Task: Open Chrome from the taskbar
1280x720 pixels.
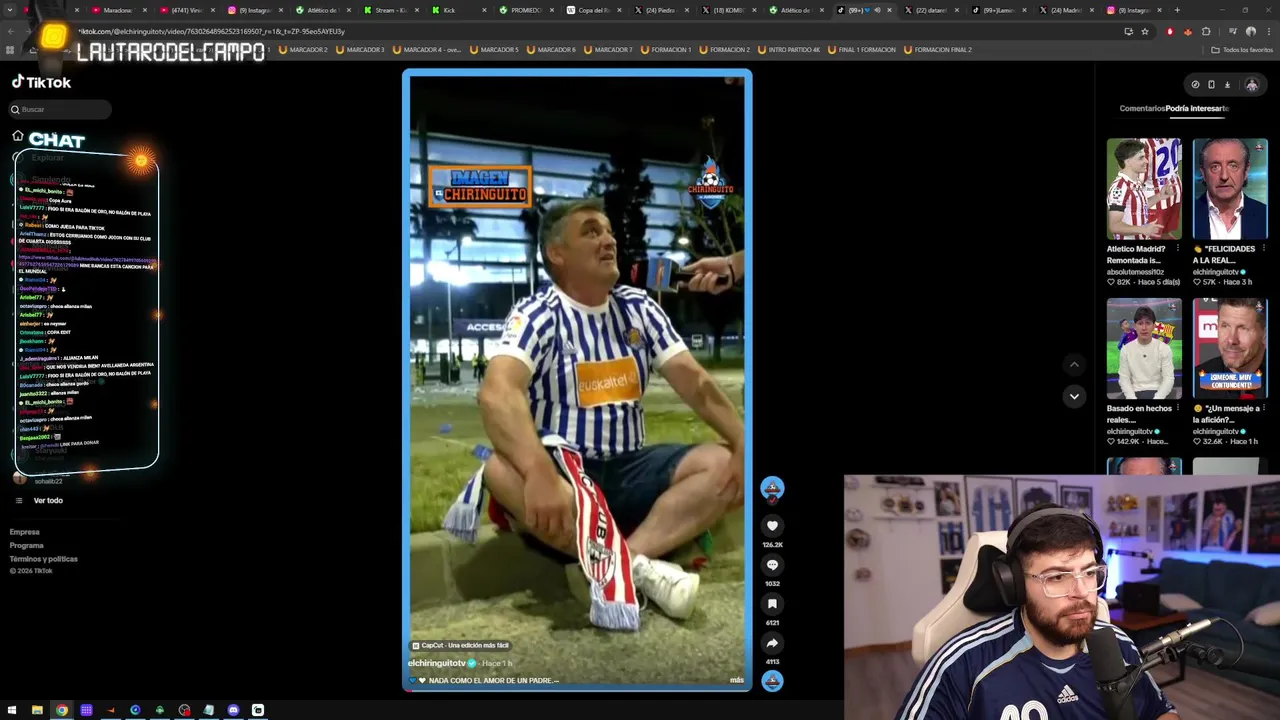Action: (62, 710)
